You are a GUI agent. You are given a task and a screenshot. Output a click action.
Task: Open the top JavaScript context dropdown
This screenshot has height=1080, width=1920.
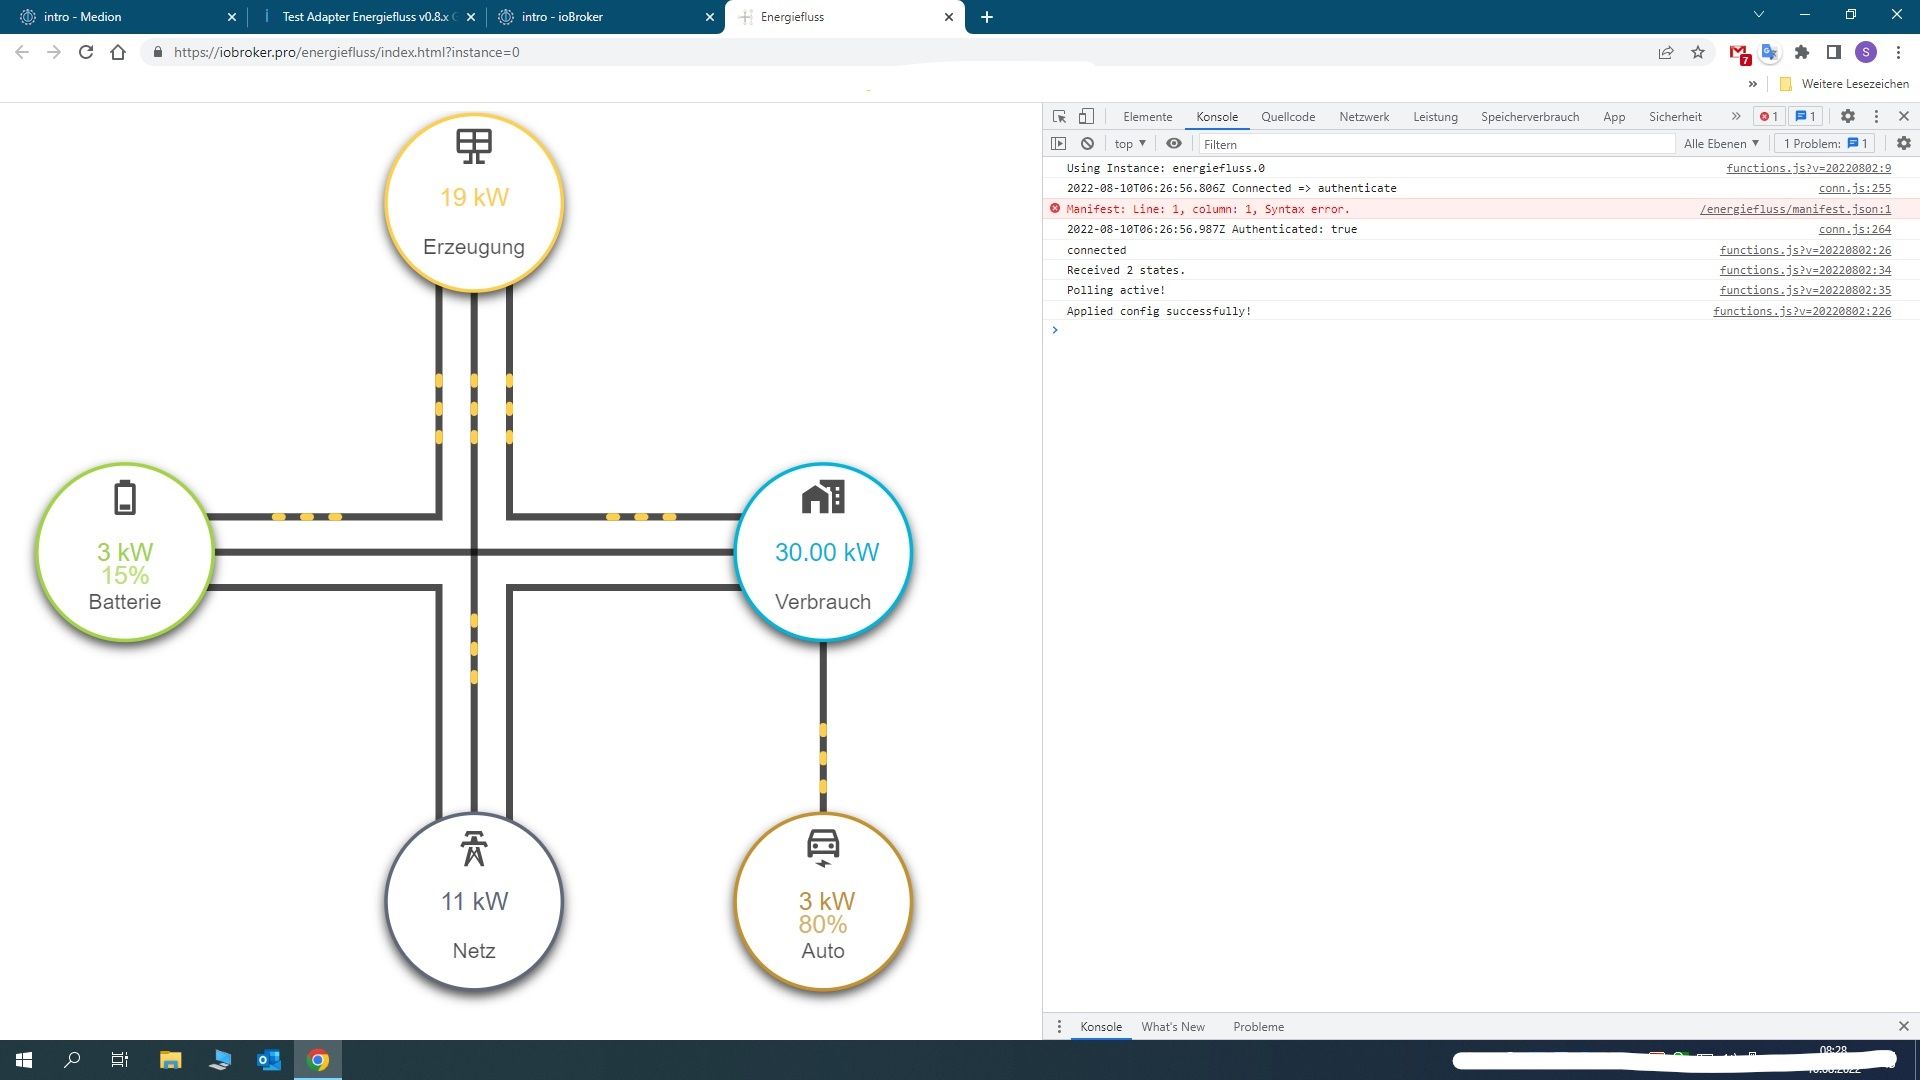[1130, 144]
